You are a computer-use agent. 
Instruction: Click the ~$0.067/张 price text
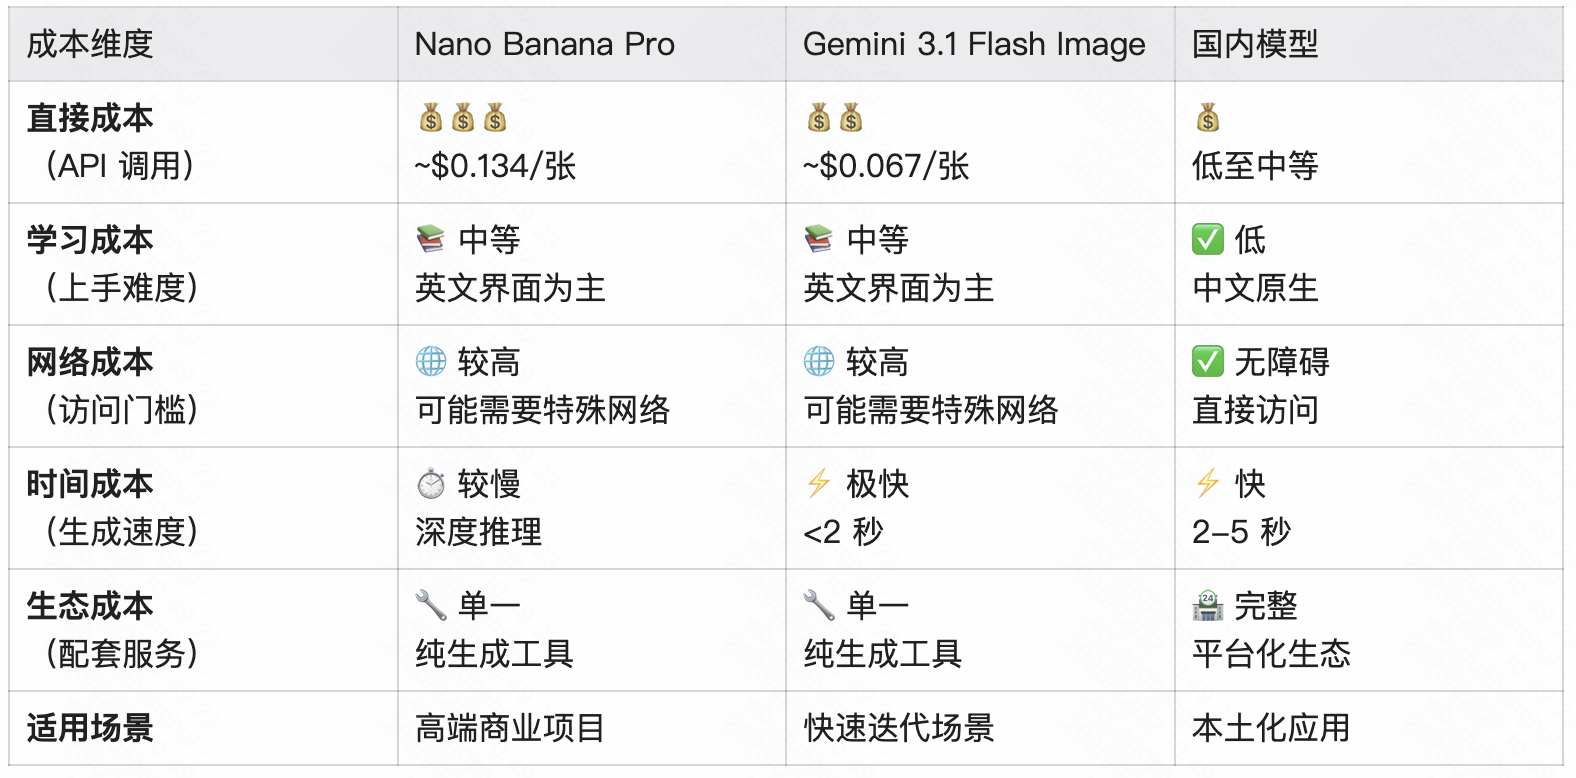(x=886, y=166)
